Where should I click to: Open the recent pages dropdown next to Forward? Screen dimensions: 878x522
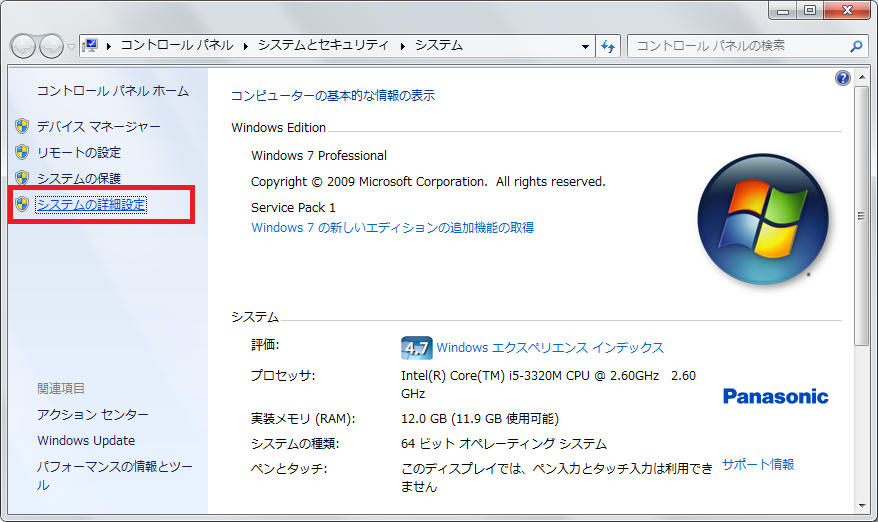(x=70, y=47)
